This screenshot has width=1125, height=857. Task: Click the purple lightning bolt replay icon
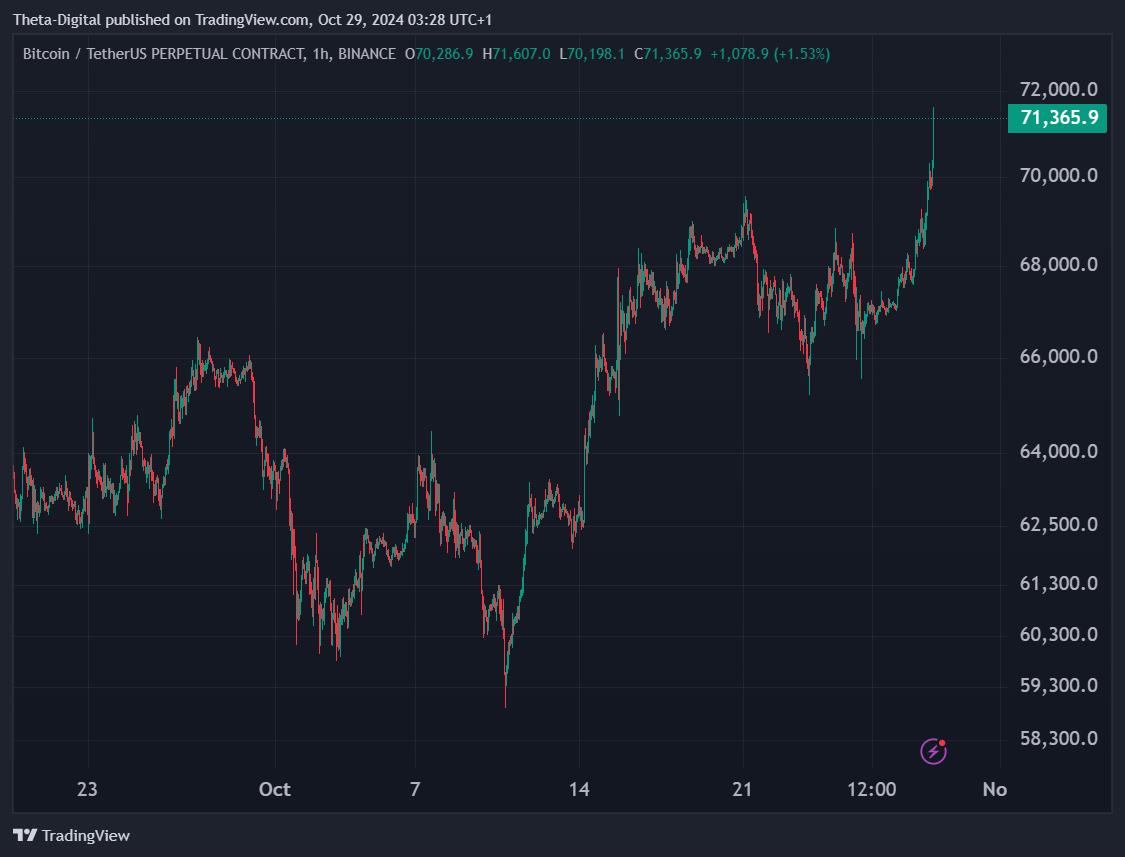tap(933, 751)
